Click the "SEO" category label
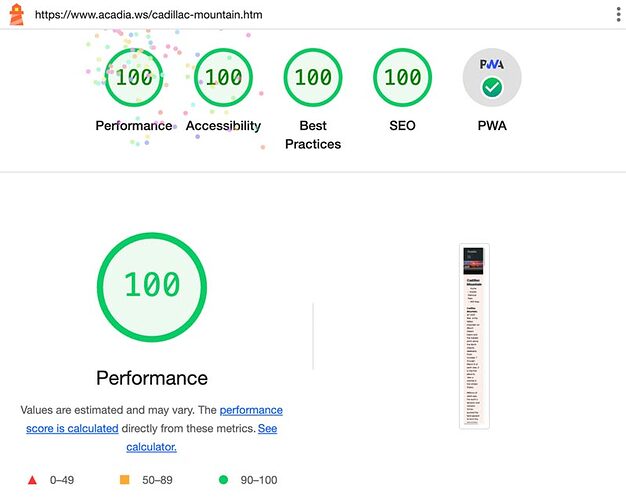Screen dimensions: 626x500 click(403, 126)
